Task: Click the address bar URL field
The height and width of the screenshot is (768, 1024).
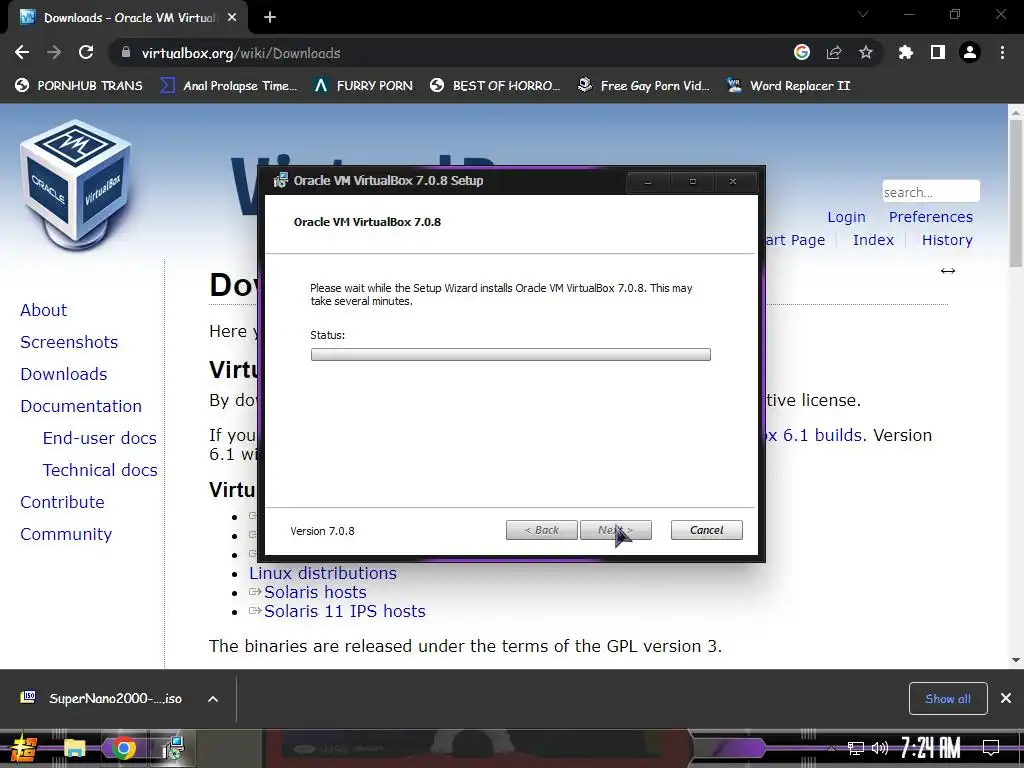Action: tap(451, 53)
